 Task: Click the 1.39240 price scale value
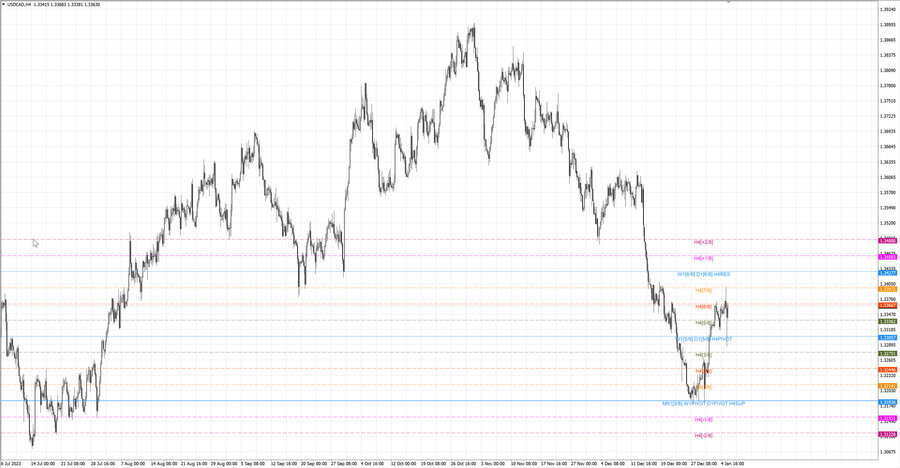coord(887,9)
